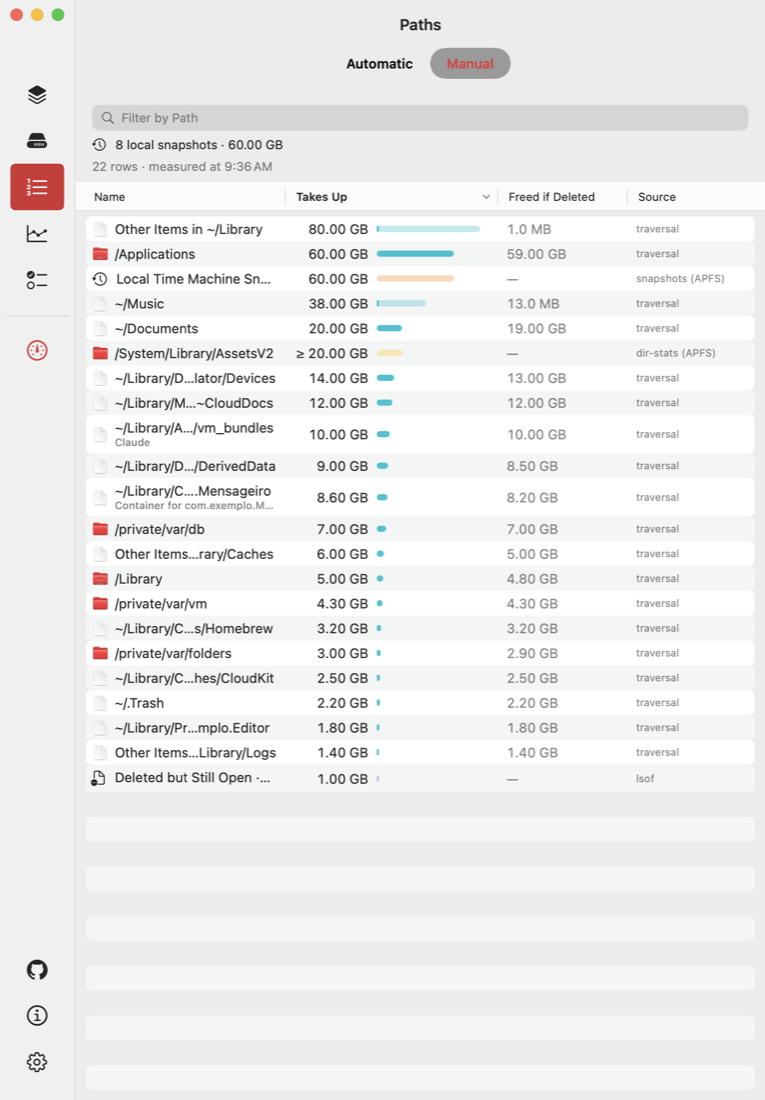
Task: Select Other Items...Library/Logs row
Action: coord(420,752)
